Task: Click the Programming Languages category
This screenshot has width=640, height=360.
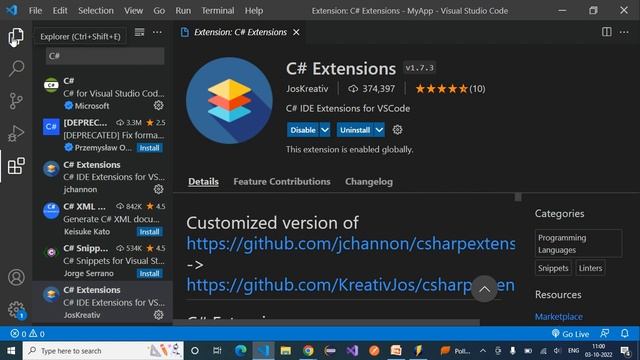Action: [x=578, y=244]
